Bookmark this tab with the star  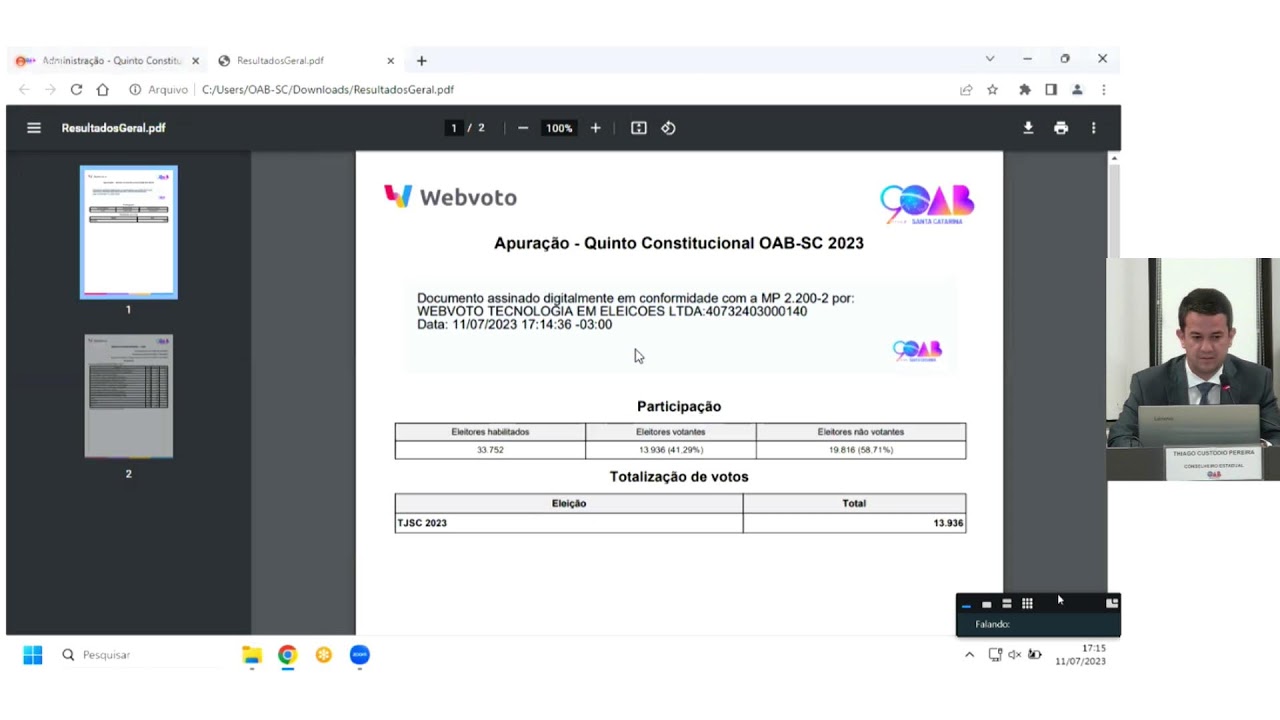point(992,89)
